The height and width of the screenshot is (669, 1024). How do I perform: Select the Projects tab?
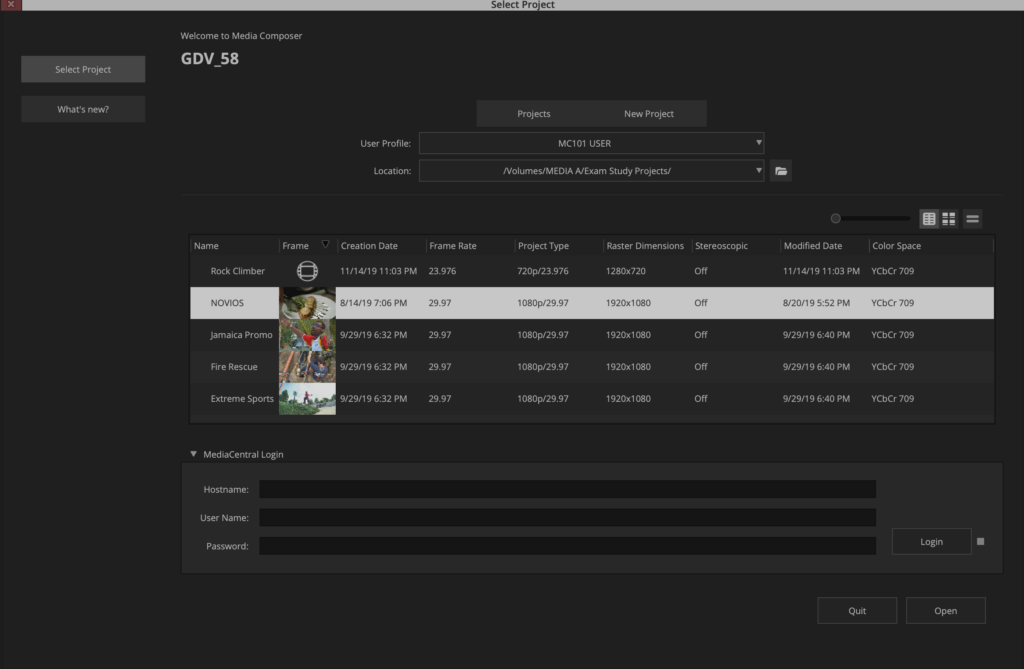click(533, 113)
